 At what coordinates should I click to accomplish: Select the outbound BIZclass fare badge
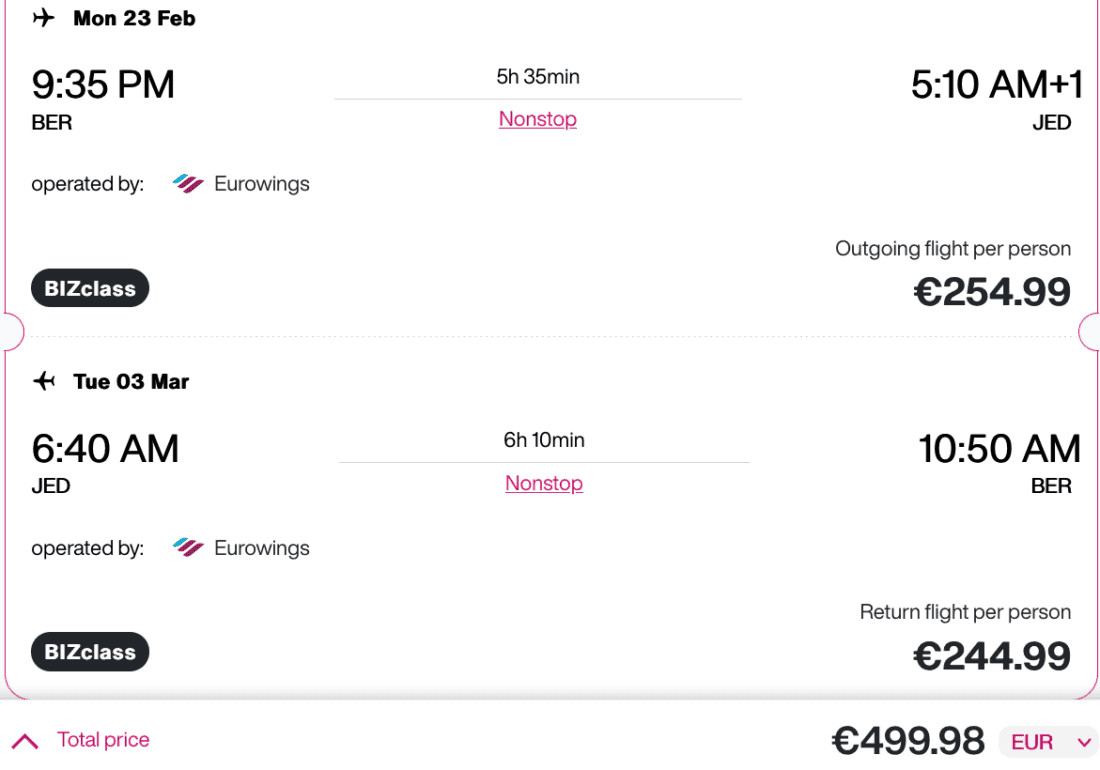click(x=90, y=289)
